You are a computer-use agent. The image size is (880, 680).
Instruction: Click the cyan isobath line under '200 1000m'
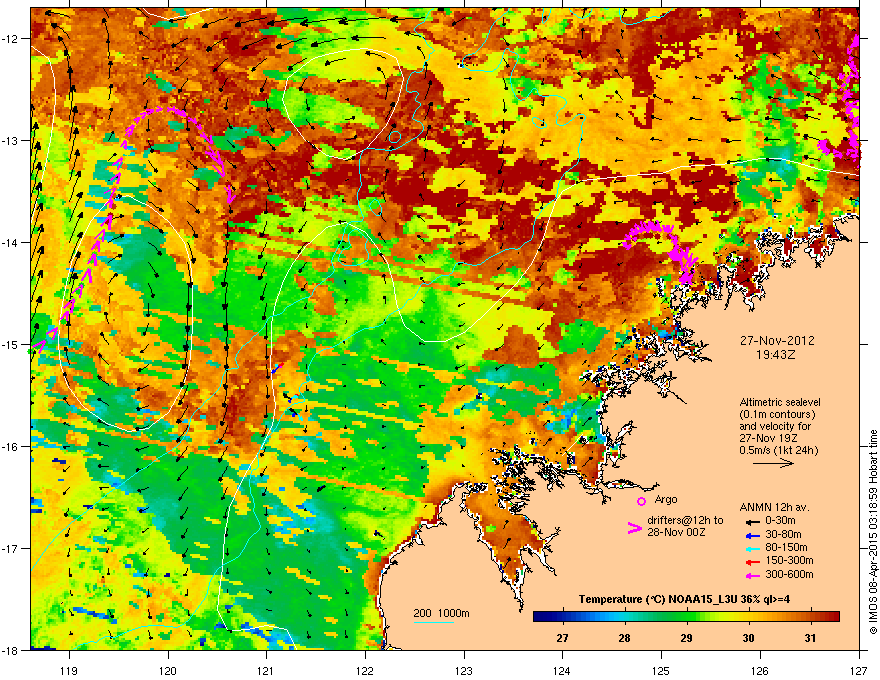(433, 622)
